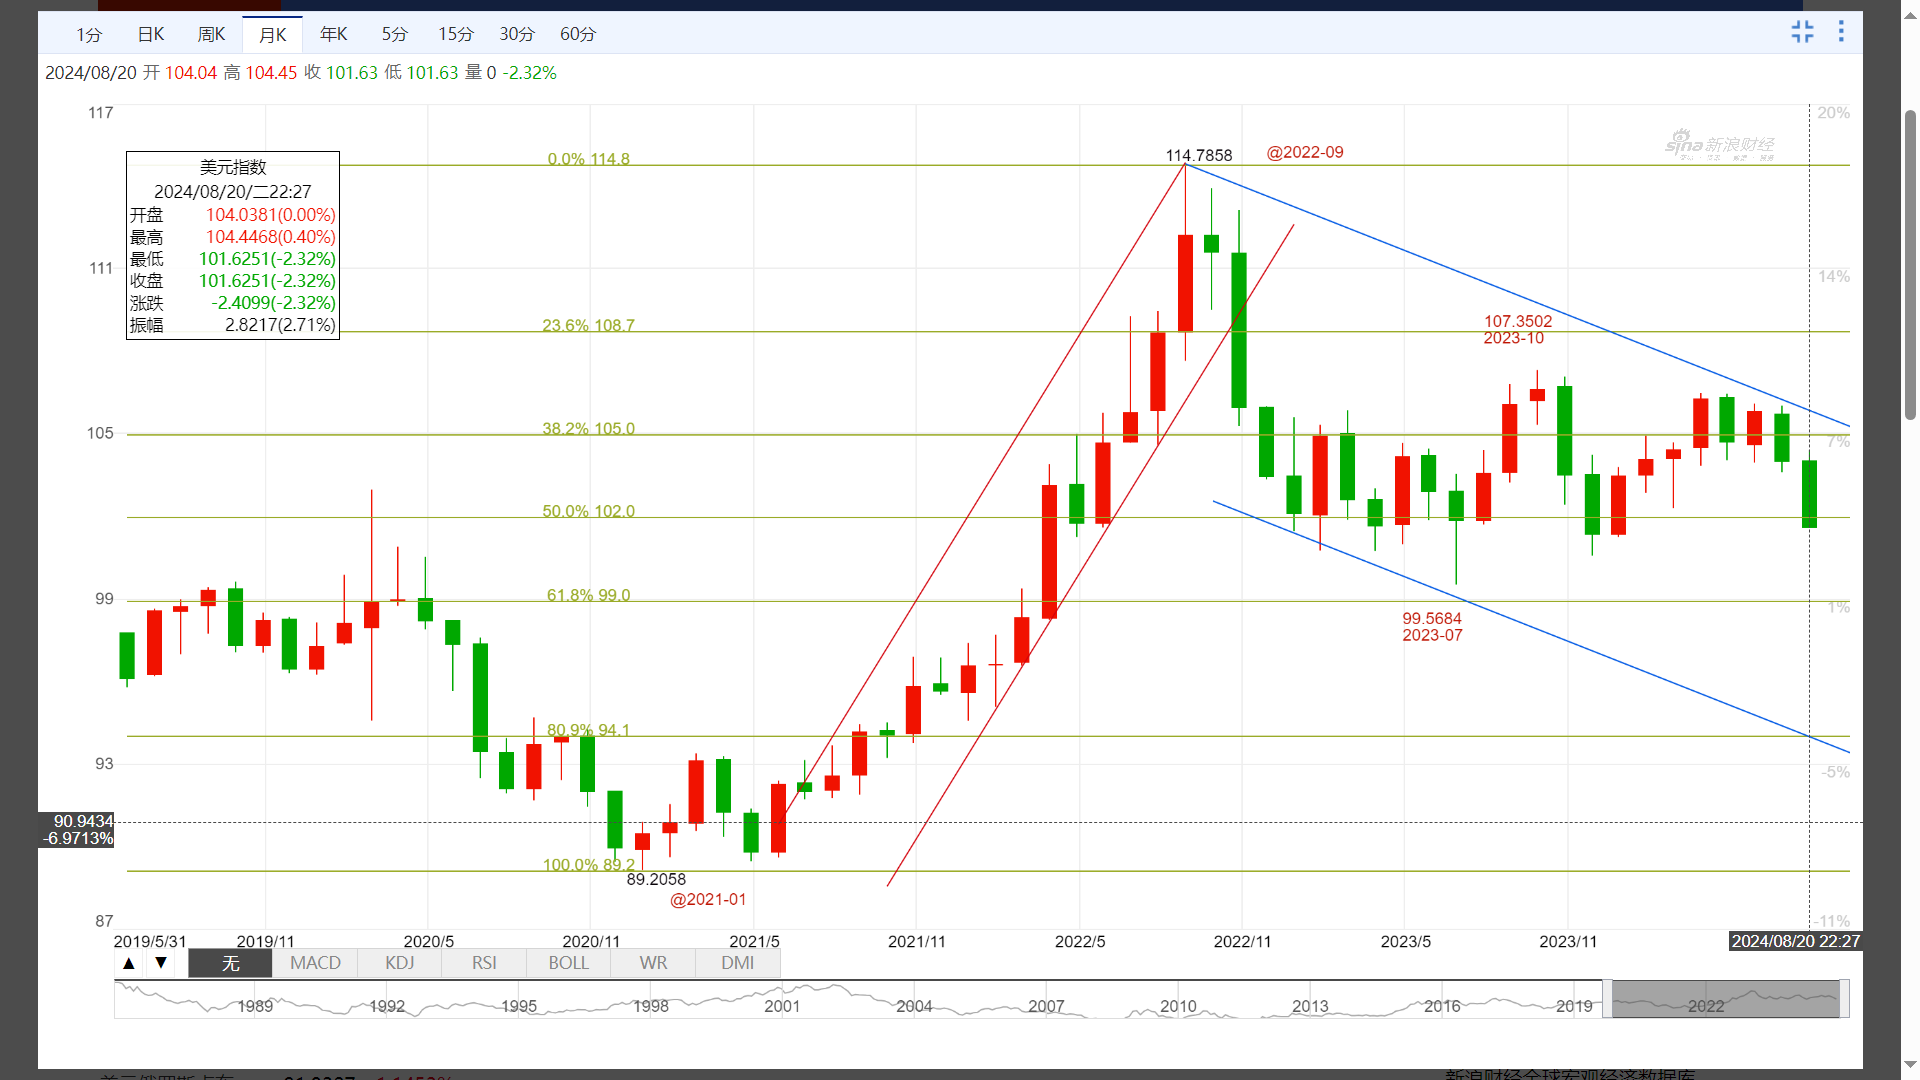Click the down triangle indicator button

click(161, 963)
